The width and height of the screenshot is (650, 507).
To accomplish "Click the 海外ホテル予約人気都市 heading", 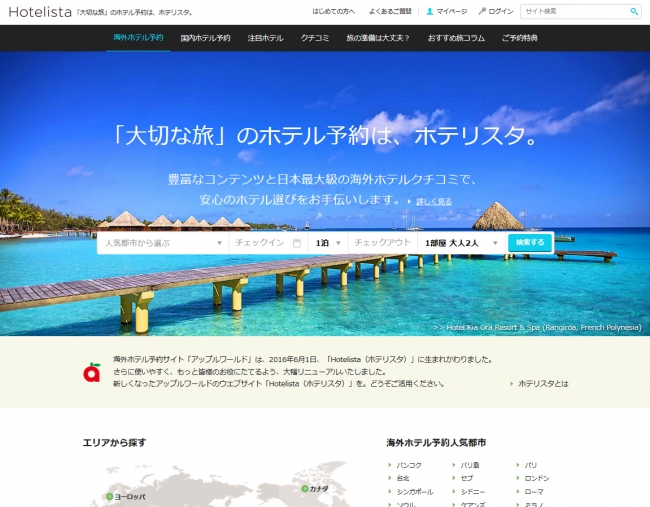I will coord(436,443).
